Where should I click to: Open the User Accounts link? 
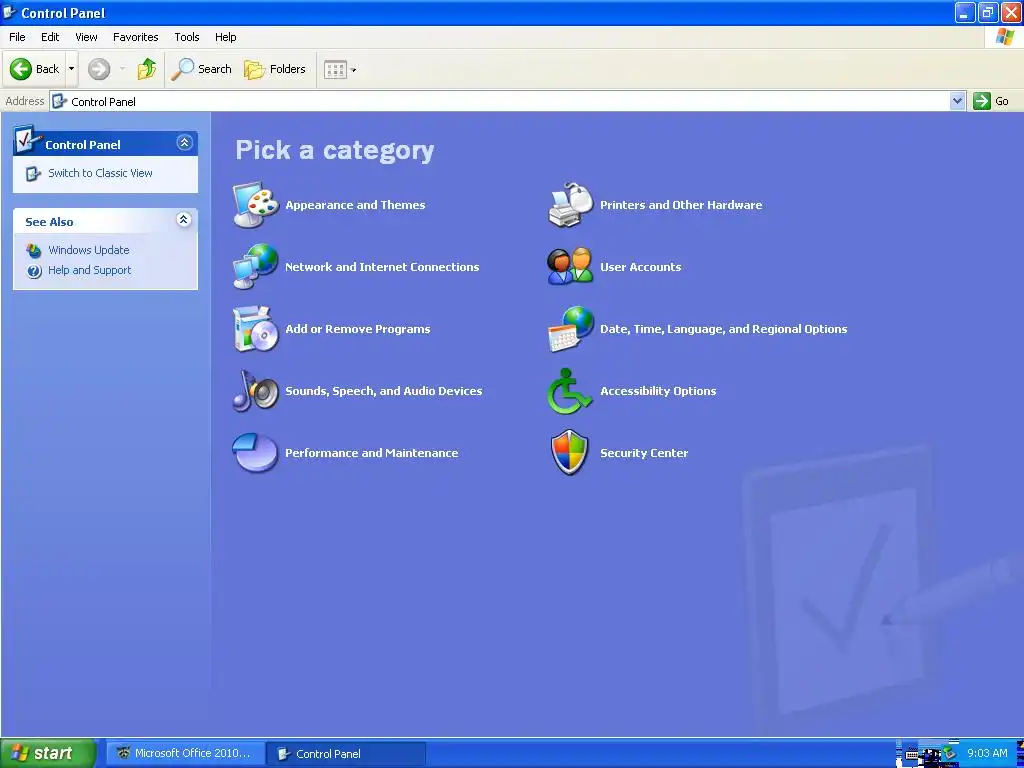[x=641, y=266]
